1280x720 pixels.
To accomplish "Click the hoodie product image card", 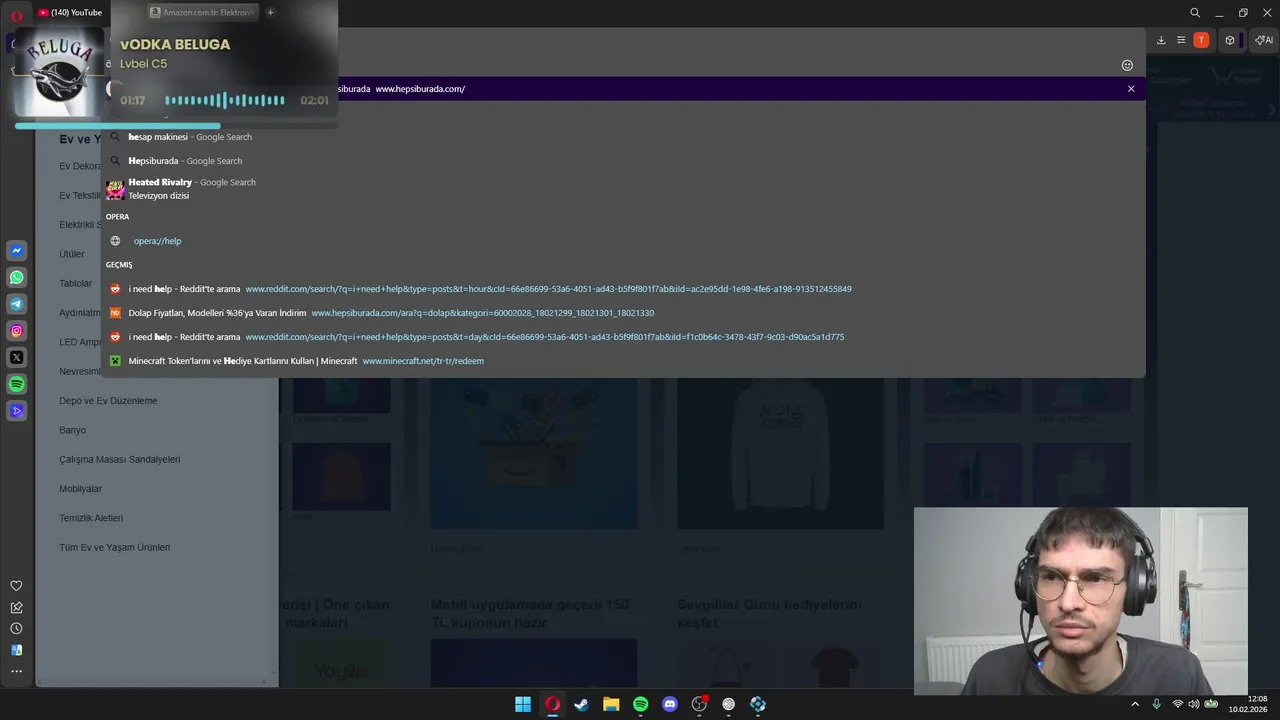I will point(780,453).
